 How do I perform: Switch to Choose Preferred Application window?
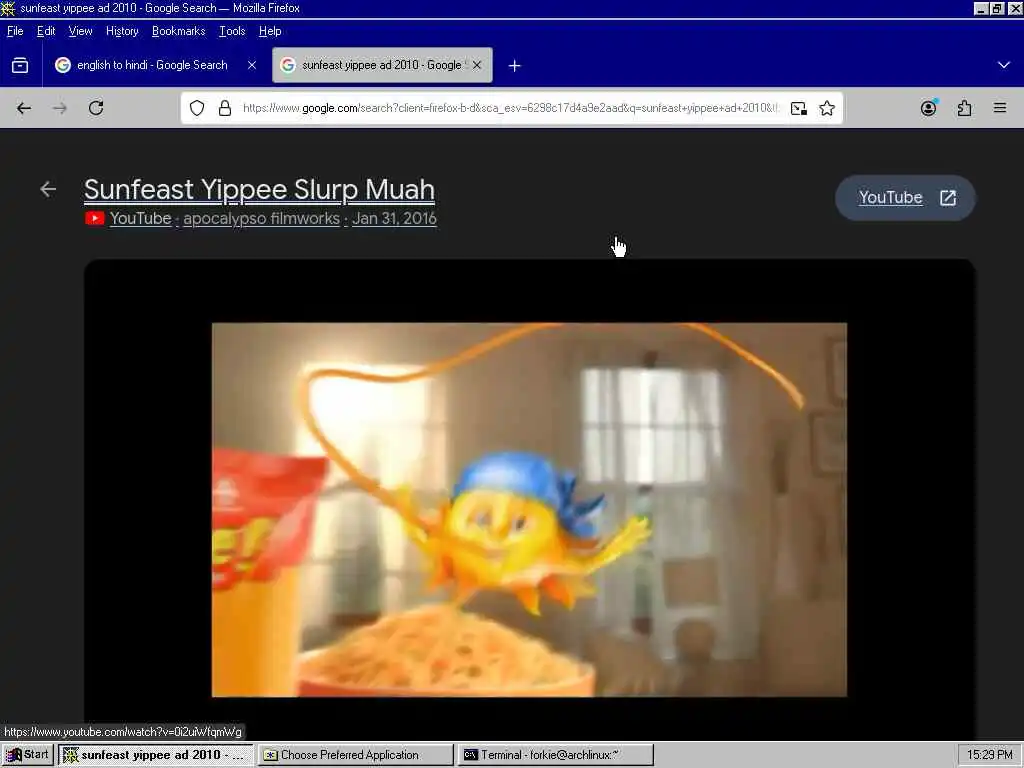[x=355, y=755]
